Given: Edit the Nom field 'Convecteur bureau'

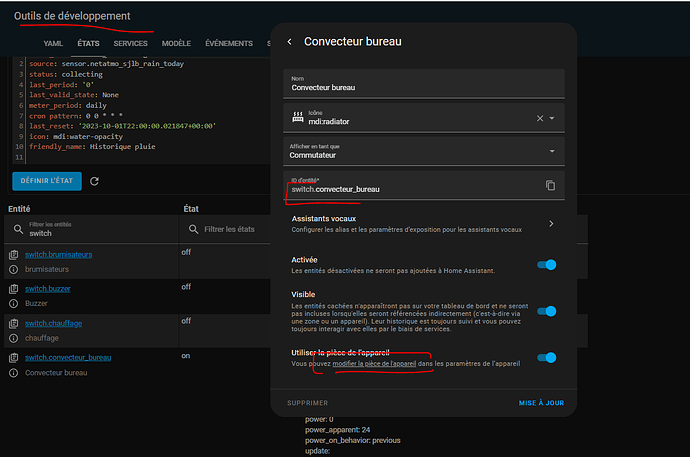Looking at the screenshot, I should (x=424, y=84).
